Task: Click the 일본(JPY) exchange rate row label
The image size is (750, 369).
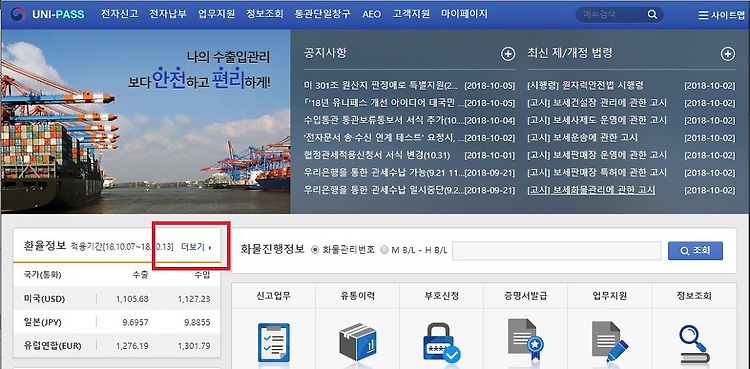Action: click(43, 322)
